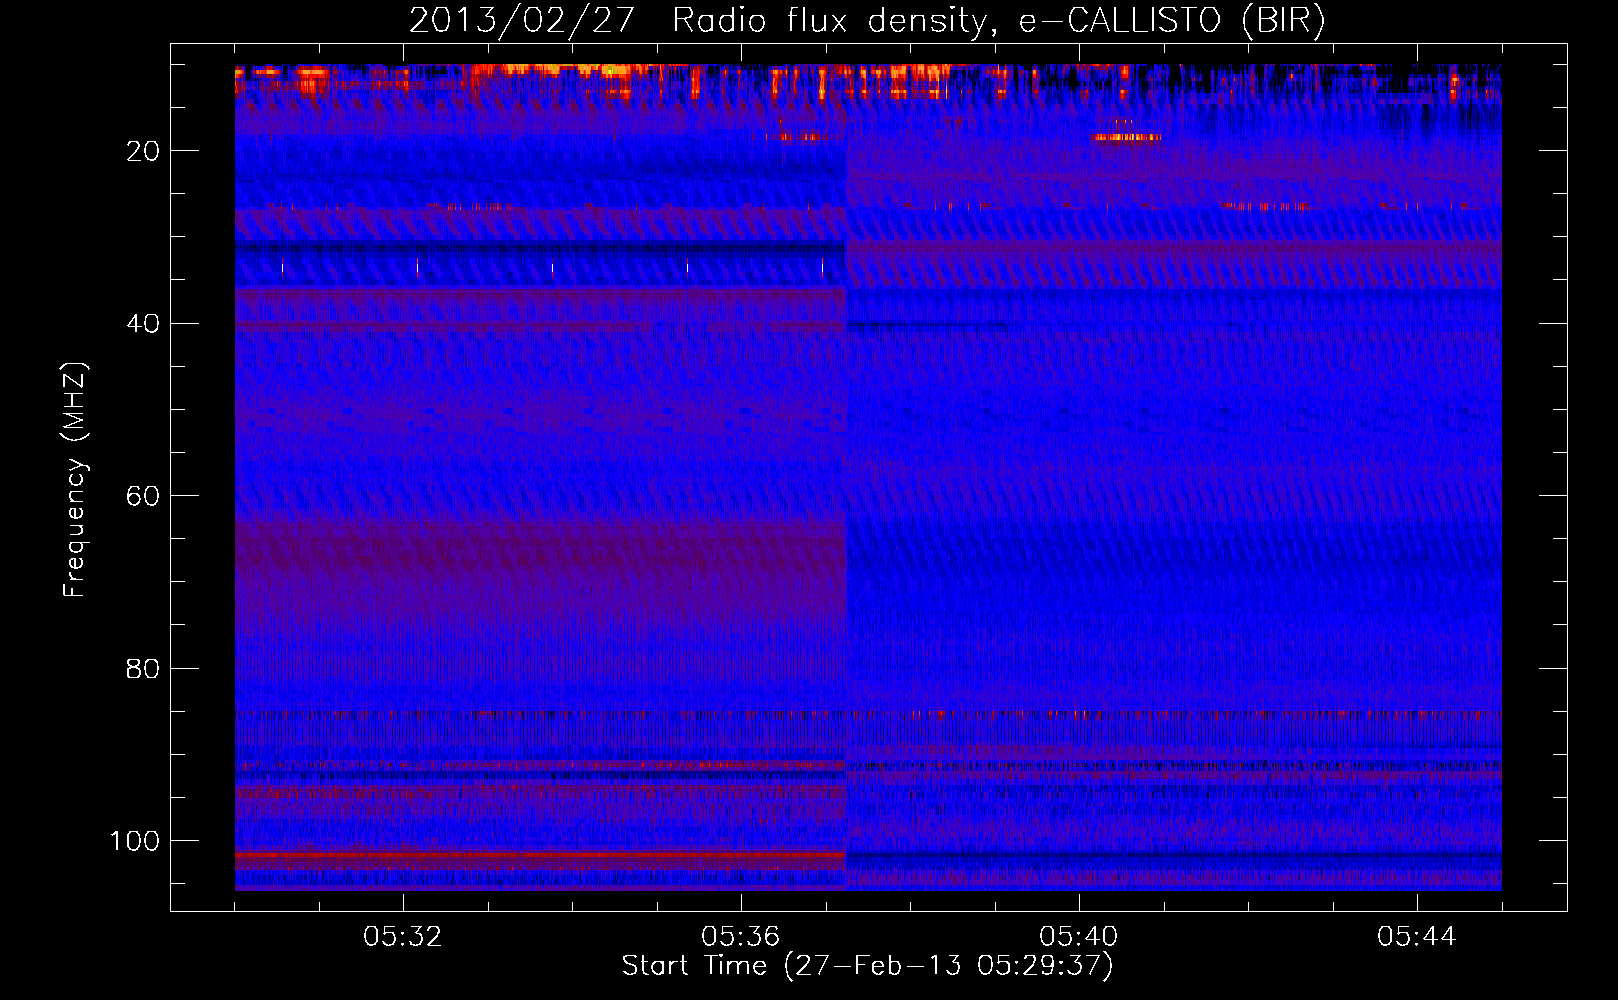Click the 'Frequency (MHZ)' y-axis label
The height and width of the screenshot is (1000, 1618).
[76, 480]
